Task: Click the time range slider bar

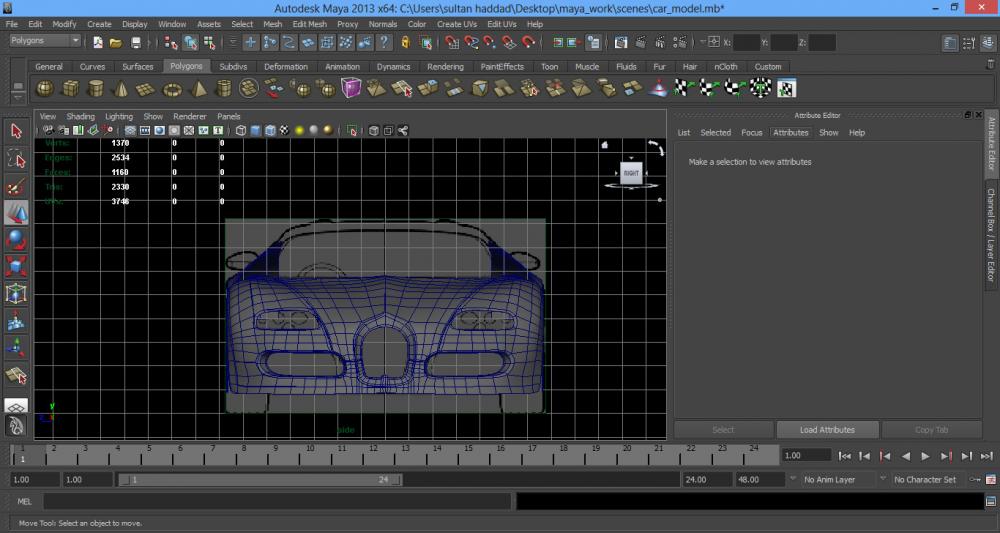Action: click(260, 480)
